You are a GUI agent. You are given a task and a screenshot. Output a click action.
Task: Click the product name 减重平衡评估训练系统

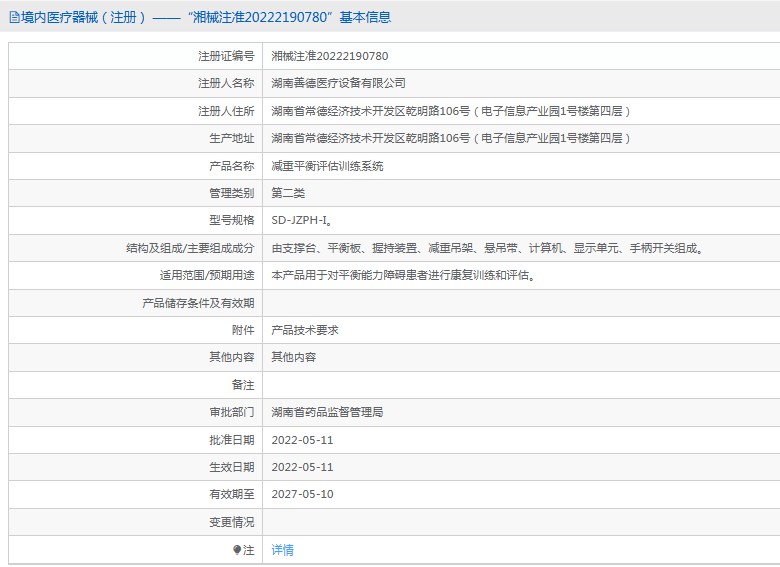pos(327,166)
